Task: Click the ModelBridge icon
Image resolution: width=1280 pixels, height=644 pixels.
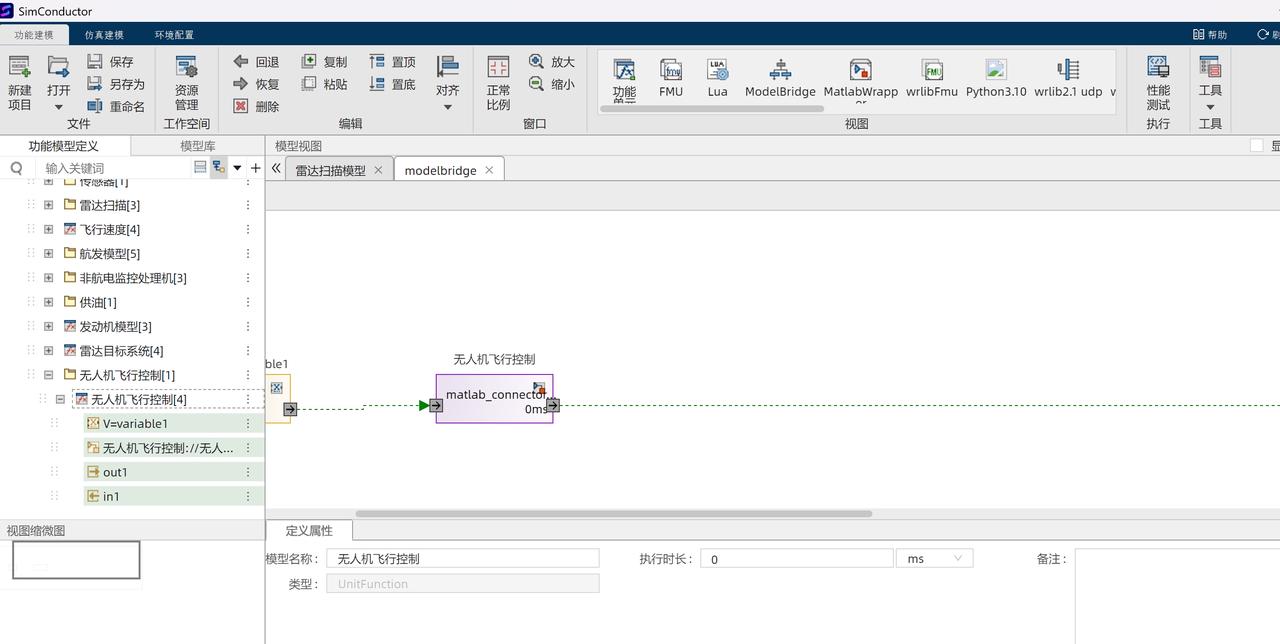Action: (780, 70)
